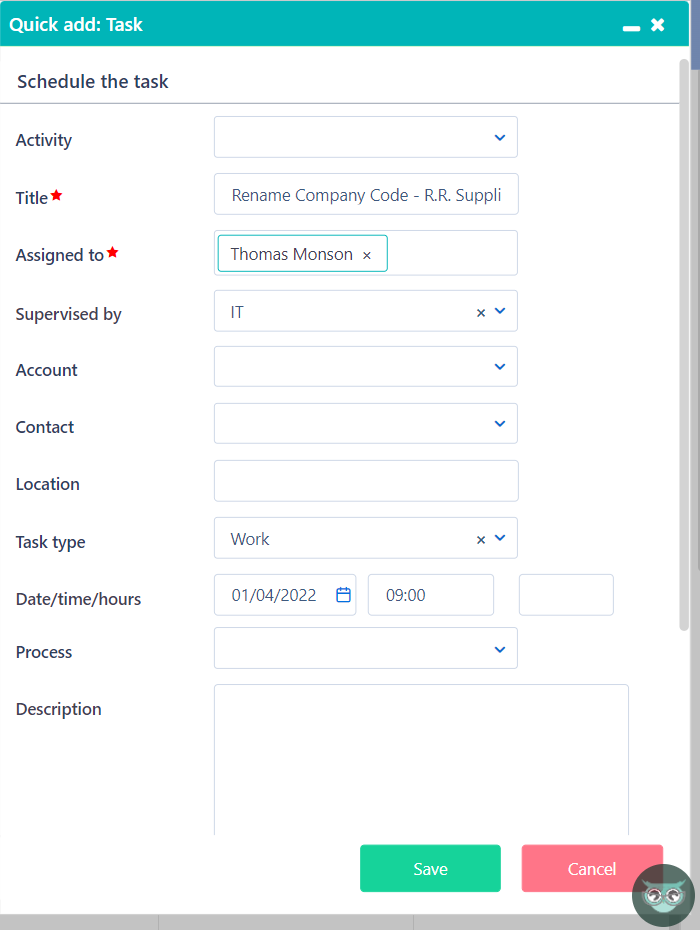Viewport: 700px width, 930px height.
Task: Open the Process dropdown
Action: (365, 648)
